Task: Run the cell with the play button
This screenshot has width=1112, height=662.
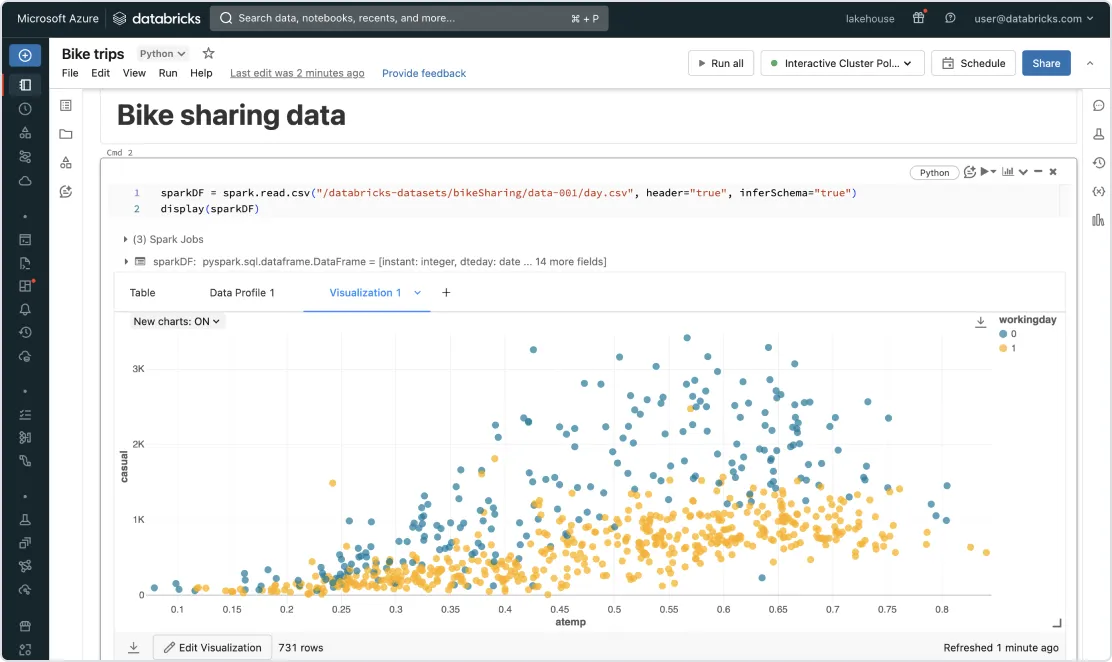Action: (984, 172)
